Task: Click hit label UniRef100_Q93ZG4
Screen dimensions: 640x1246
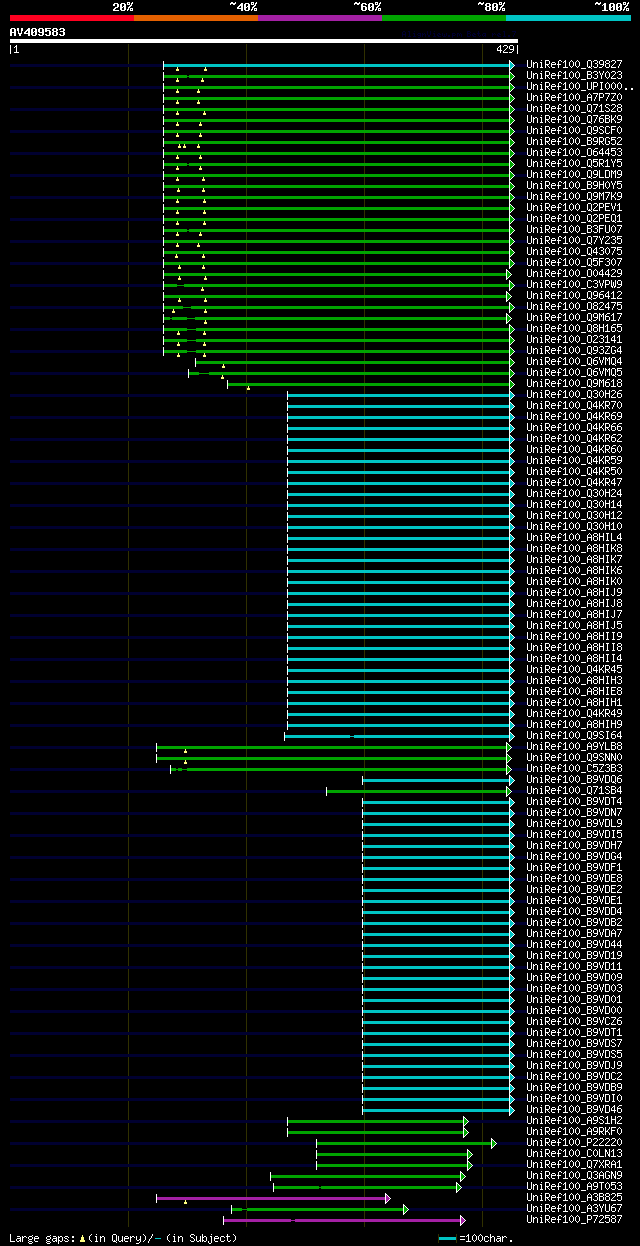Action: [x=574, y=351]
